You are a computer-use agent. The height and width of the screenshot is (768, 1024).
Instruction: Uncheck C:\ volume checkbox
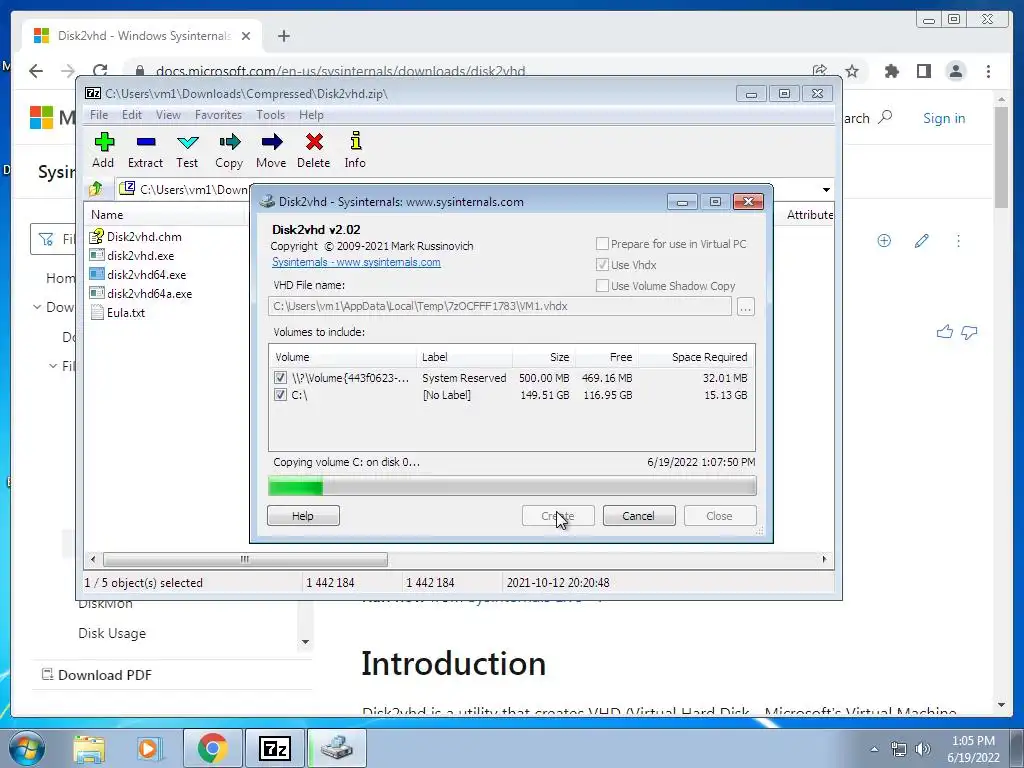pos(280,394)
